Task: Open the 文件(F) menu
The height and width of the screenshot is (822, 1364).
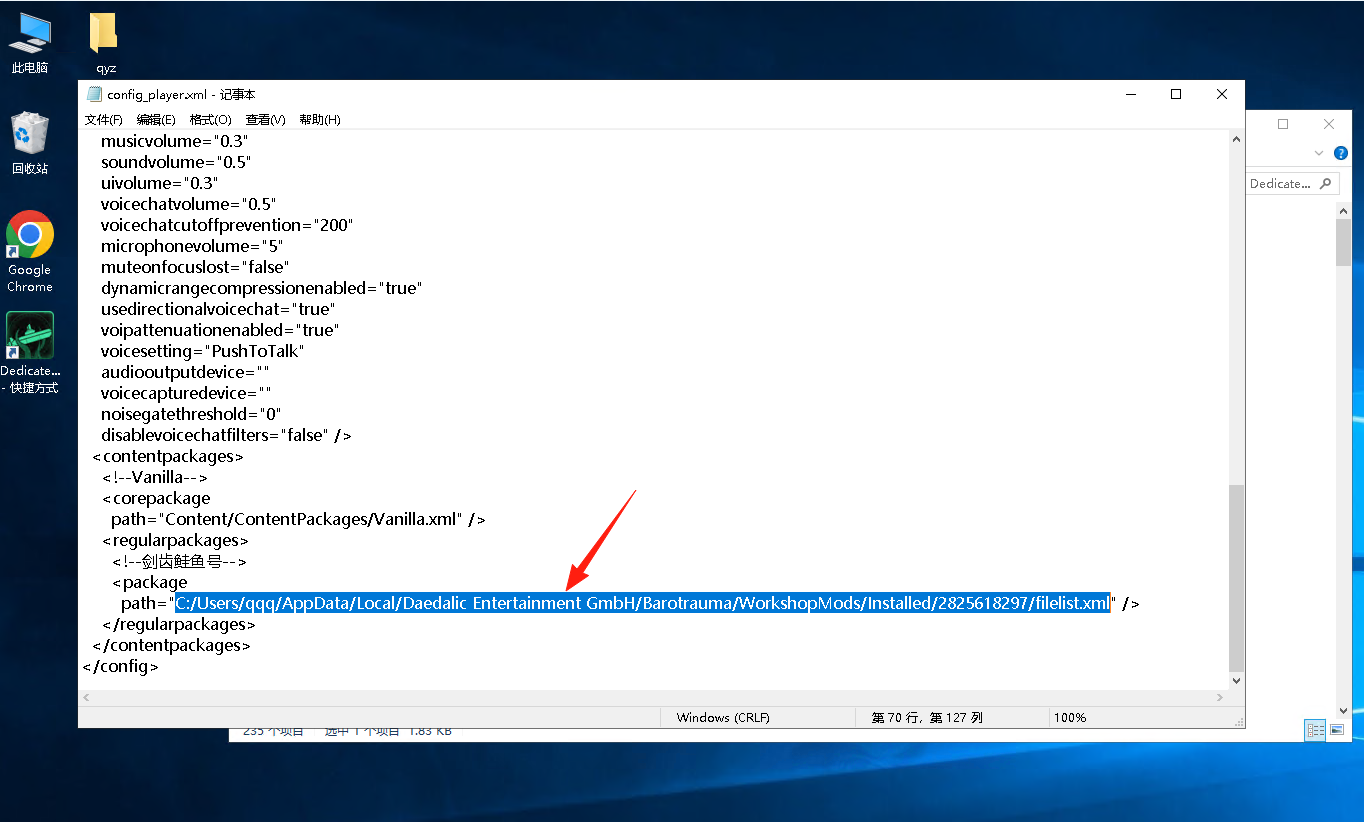Action: click(x=104, y=119)
